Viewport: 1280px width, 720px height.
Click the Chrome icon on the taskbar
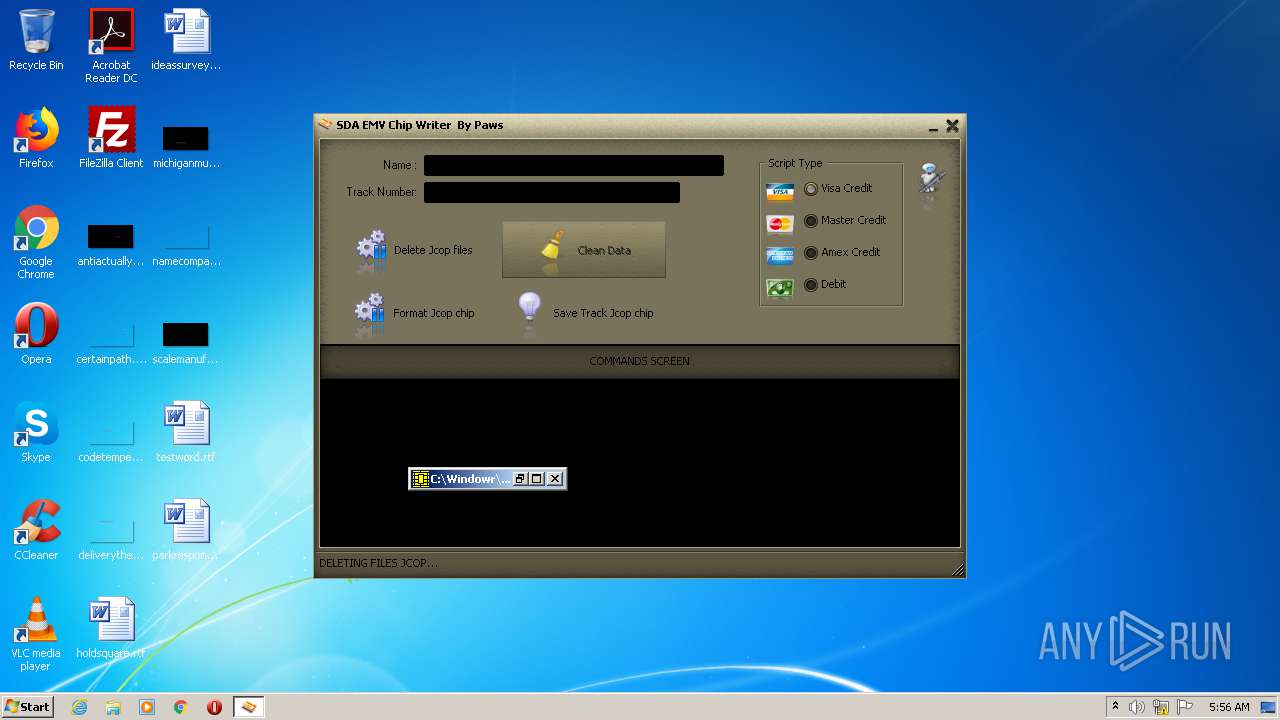[x=181, y=707]
